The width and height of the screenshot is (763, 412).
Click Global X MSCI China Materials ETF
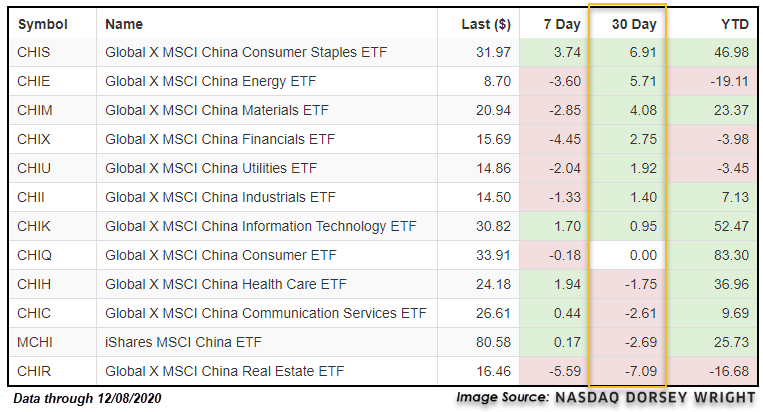(x=217, y=110)
